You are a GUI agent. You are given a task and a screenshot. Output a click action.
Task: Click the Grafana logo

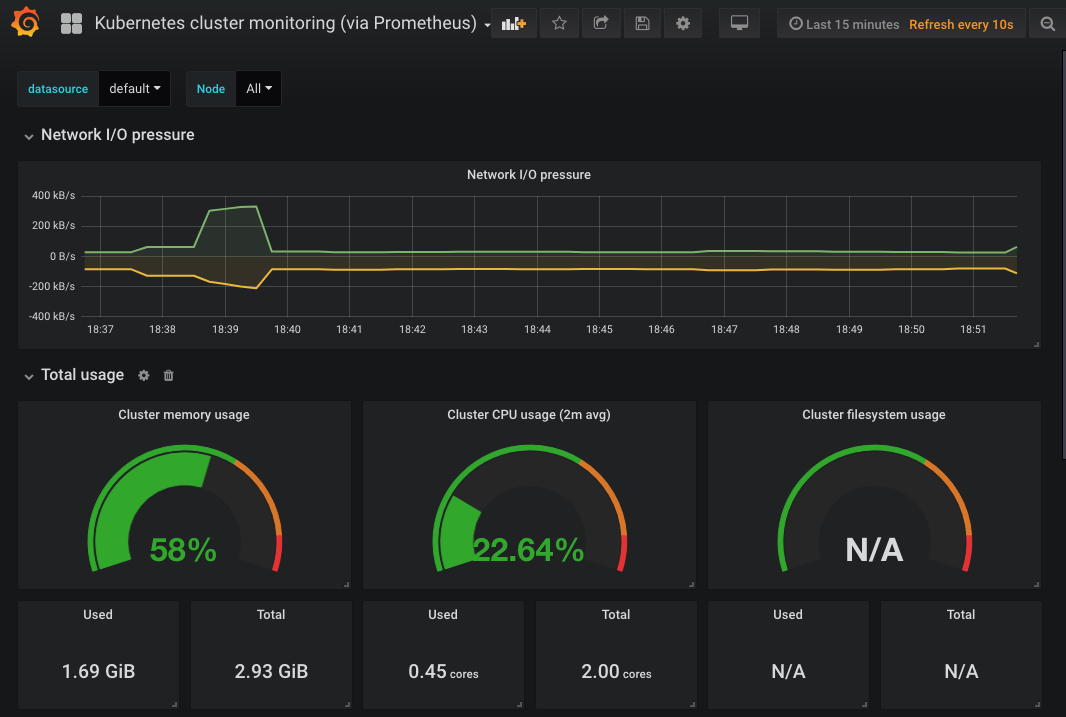click(x=25, y=22)
